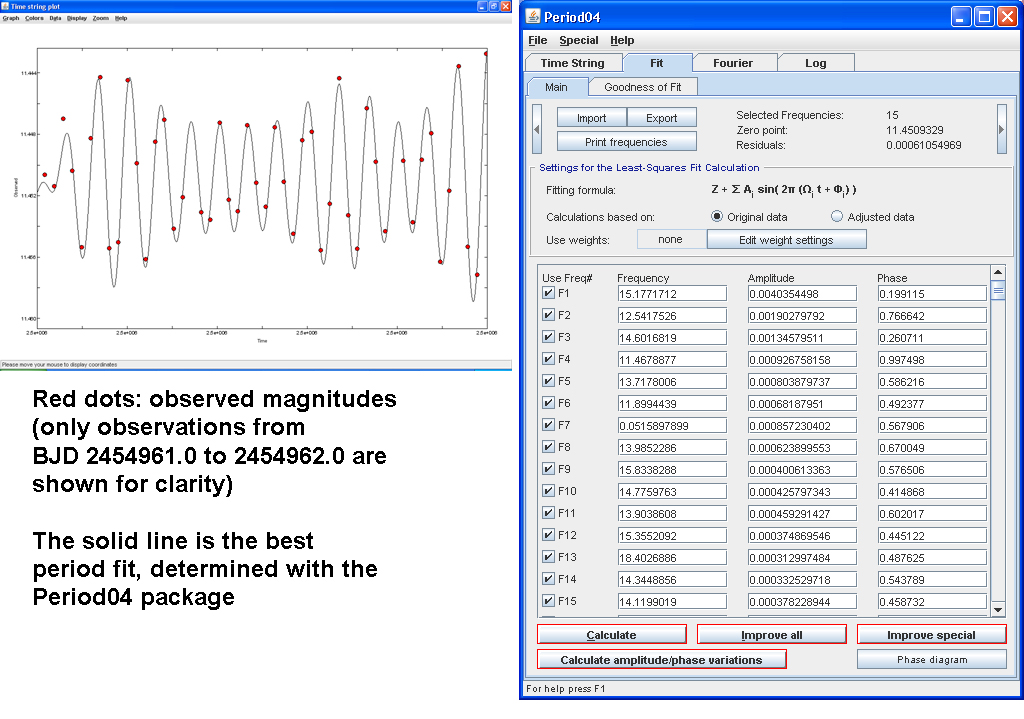Toggle the F5 use-frequency checkbox
This screenshot has height=719, width=1024.
549,381
